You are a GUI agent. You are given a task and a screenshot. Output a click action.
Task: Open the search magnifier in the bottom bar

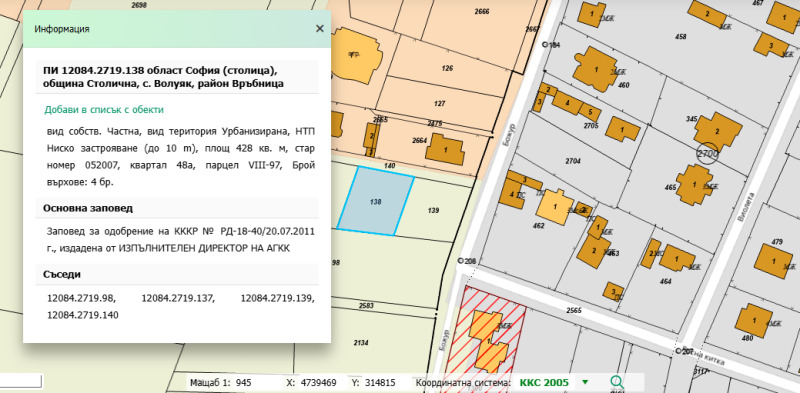tap(617, 382)
